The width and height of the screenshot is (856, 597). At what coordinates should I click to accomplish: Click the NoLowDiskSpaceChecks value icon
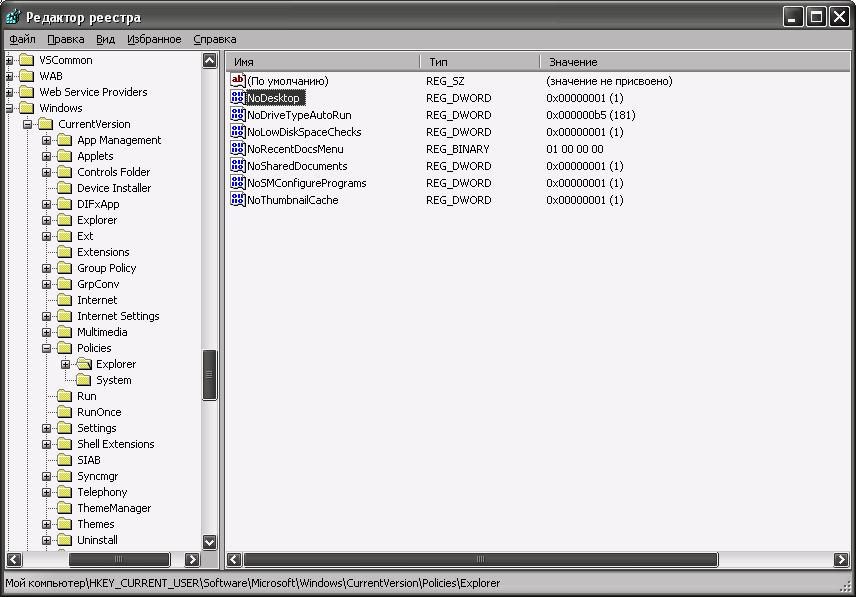[237, 132]
